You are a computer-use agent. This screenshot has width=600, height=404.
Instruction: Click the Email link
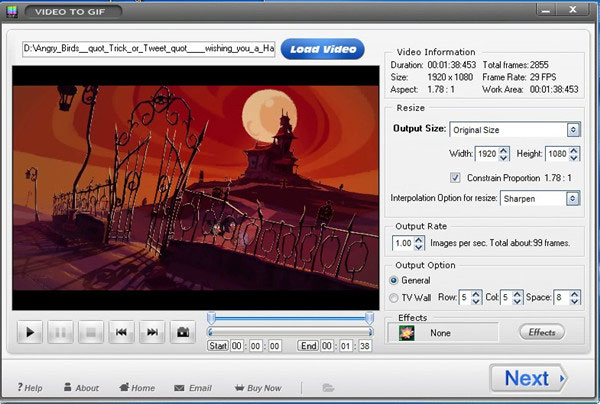tap(193, 388)
